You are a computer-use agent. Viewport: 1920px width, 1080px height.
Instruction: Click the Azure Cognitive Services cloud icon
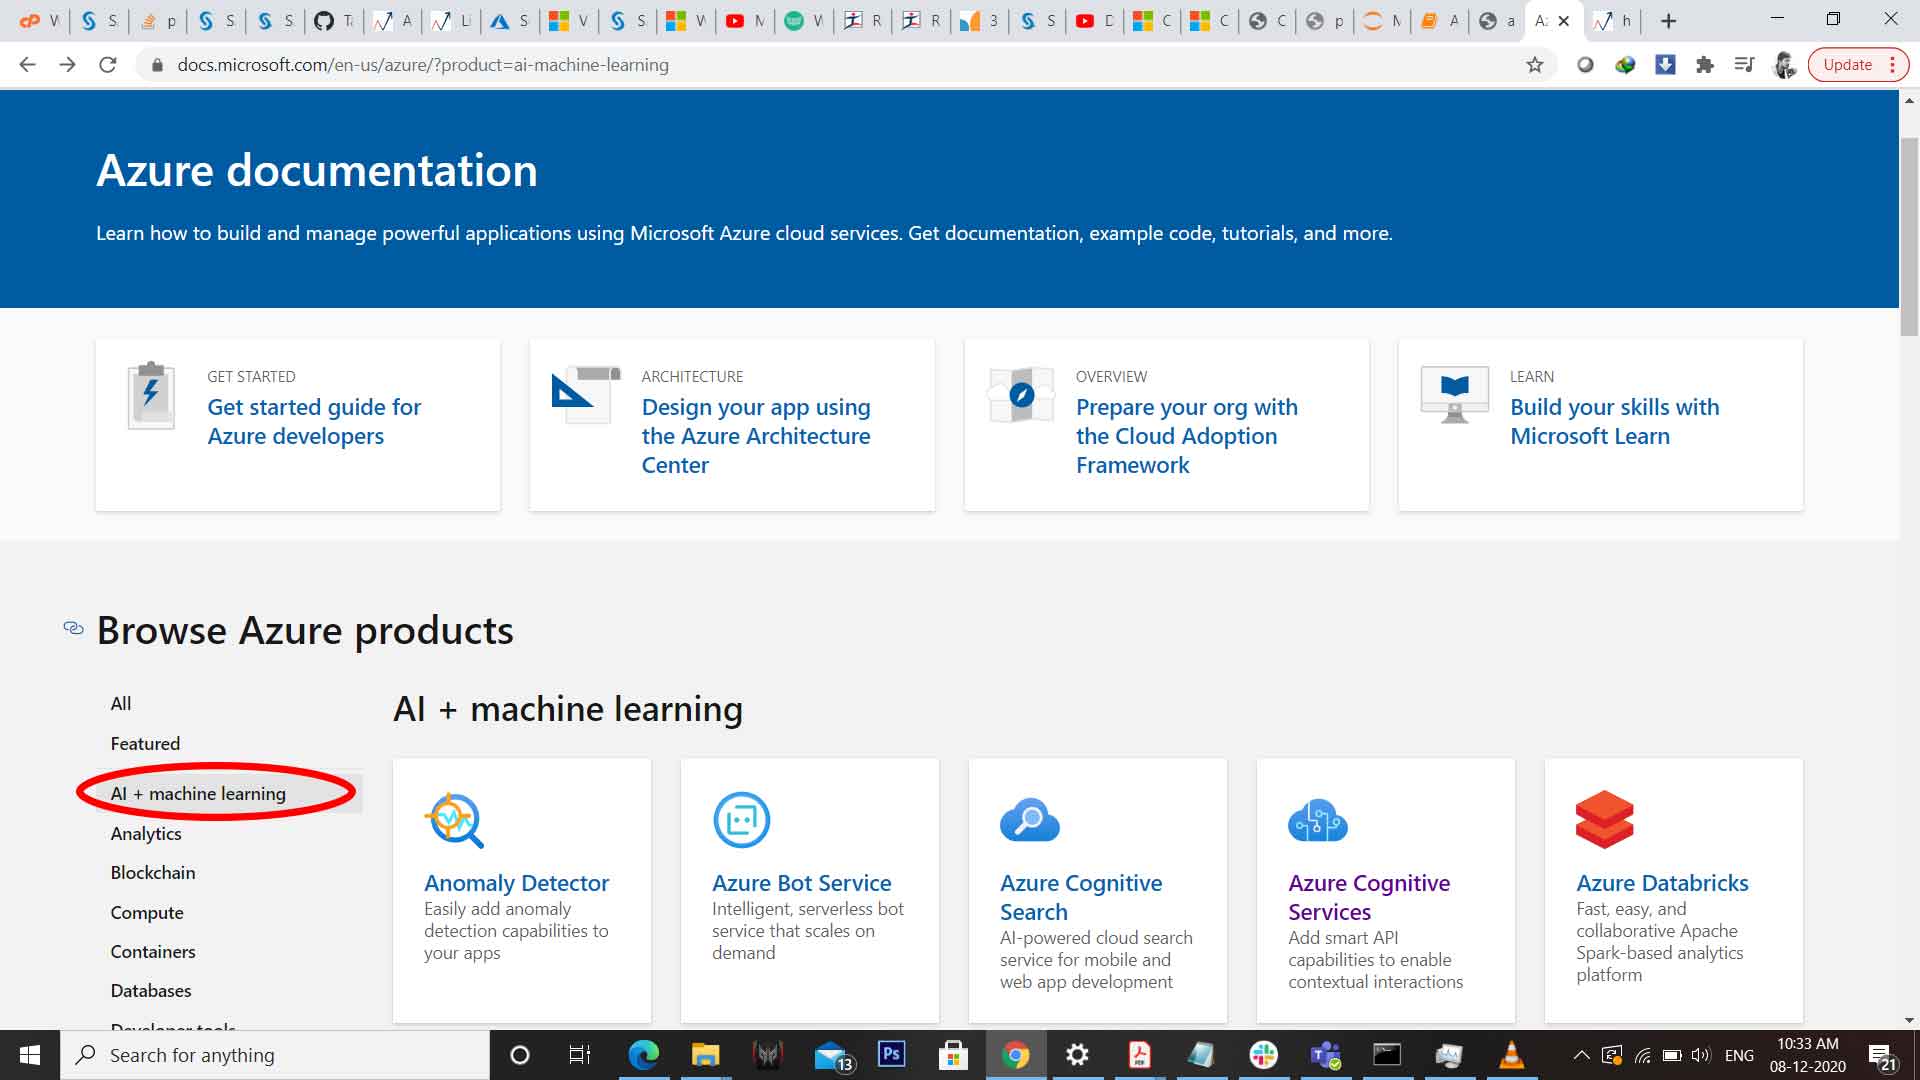[1317, 820]
